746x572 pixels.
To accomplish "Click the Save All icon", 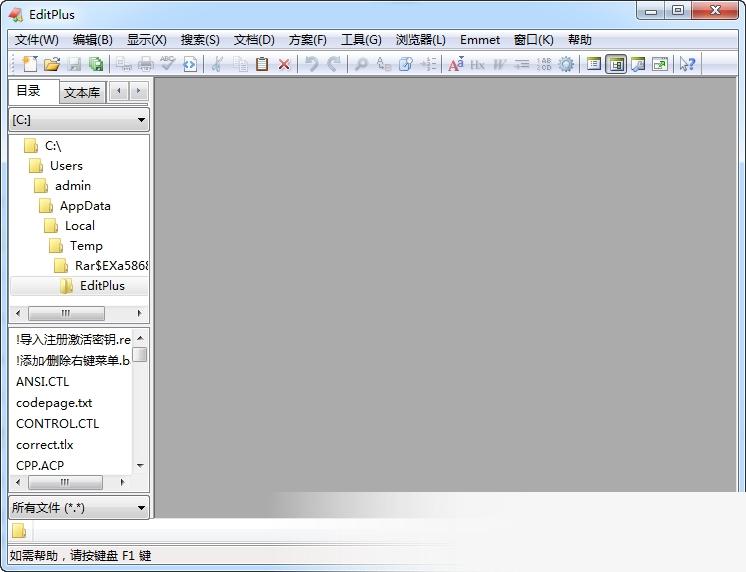I will click(96, 64).
